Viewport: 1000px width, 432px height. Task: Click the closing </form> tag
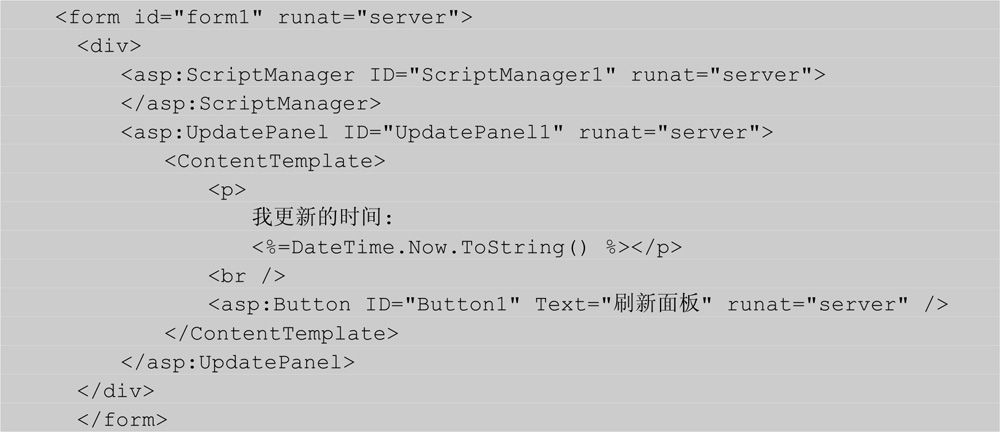point(122,420)
